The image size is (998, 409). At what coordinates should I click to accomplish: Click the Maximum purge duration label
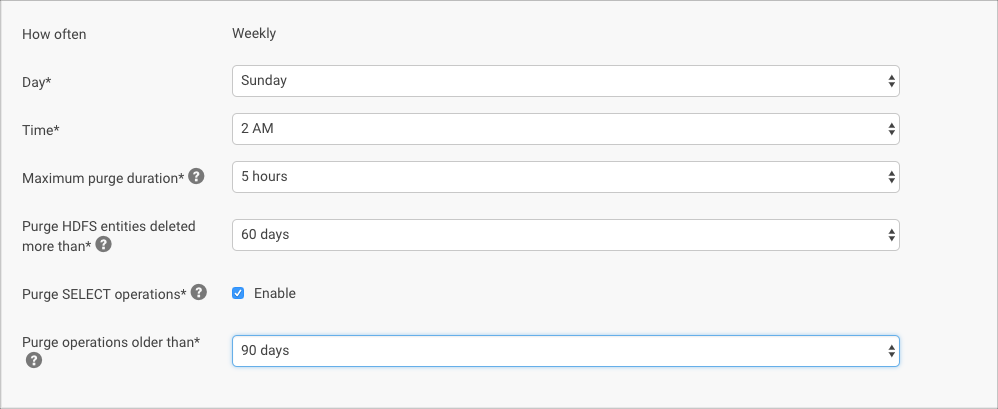(x=102, y=177)
